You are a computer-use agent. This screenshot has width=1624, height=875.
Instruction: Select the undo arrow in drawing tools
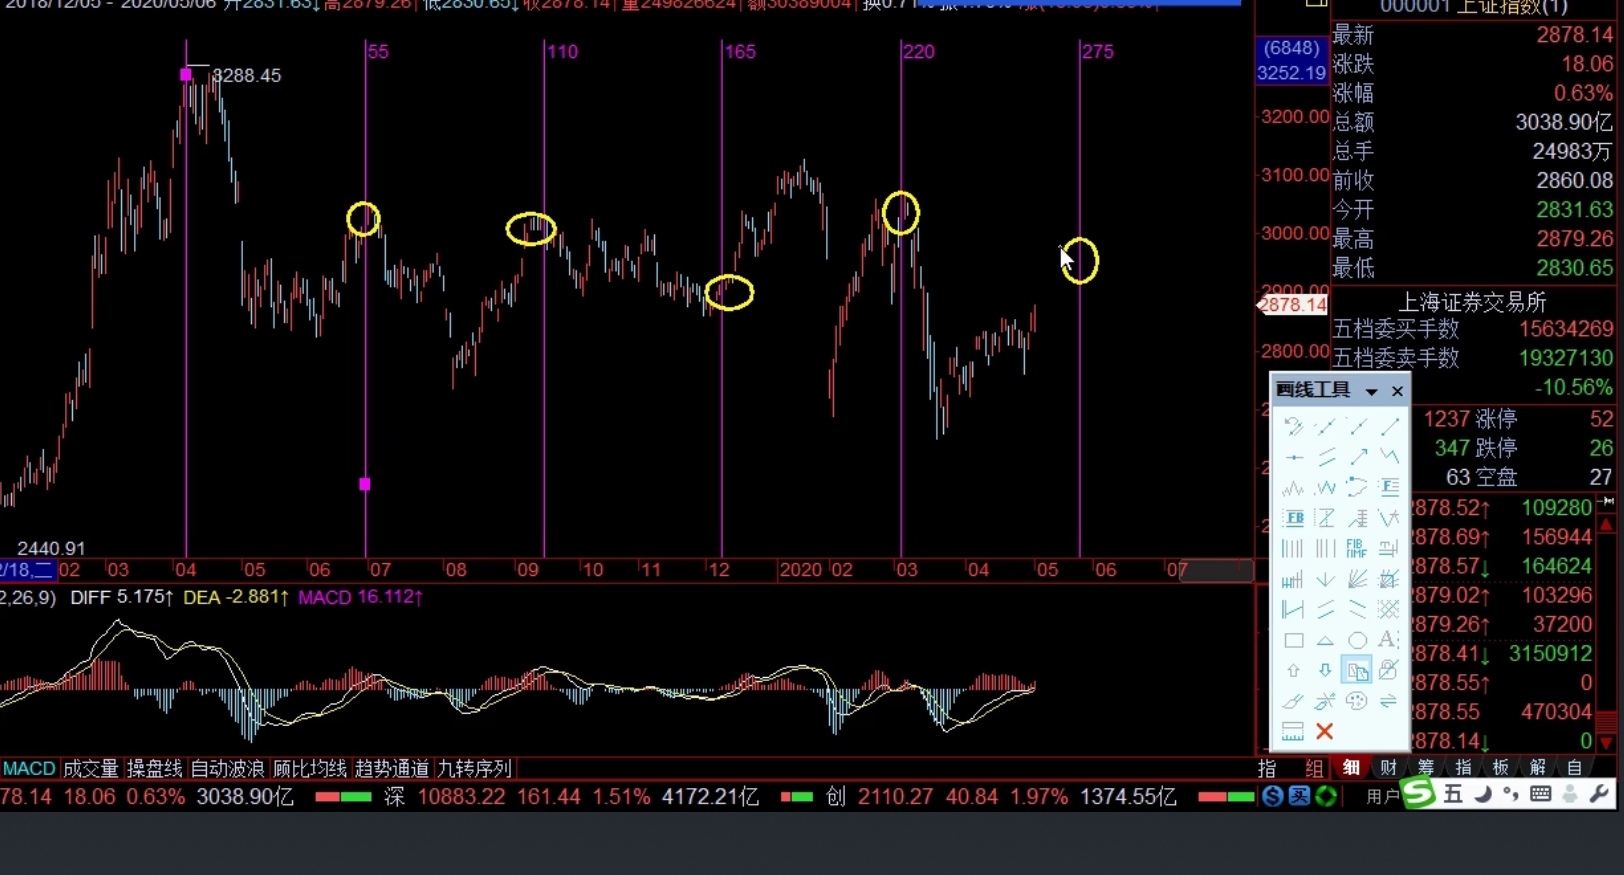point(1293,427)
